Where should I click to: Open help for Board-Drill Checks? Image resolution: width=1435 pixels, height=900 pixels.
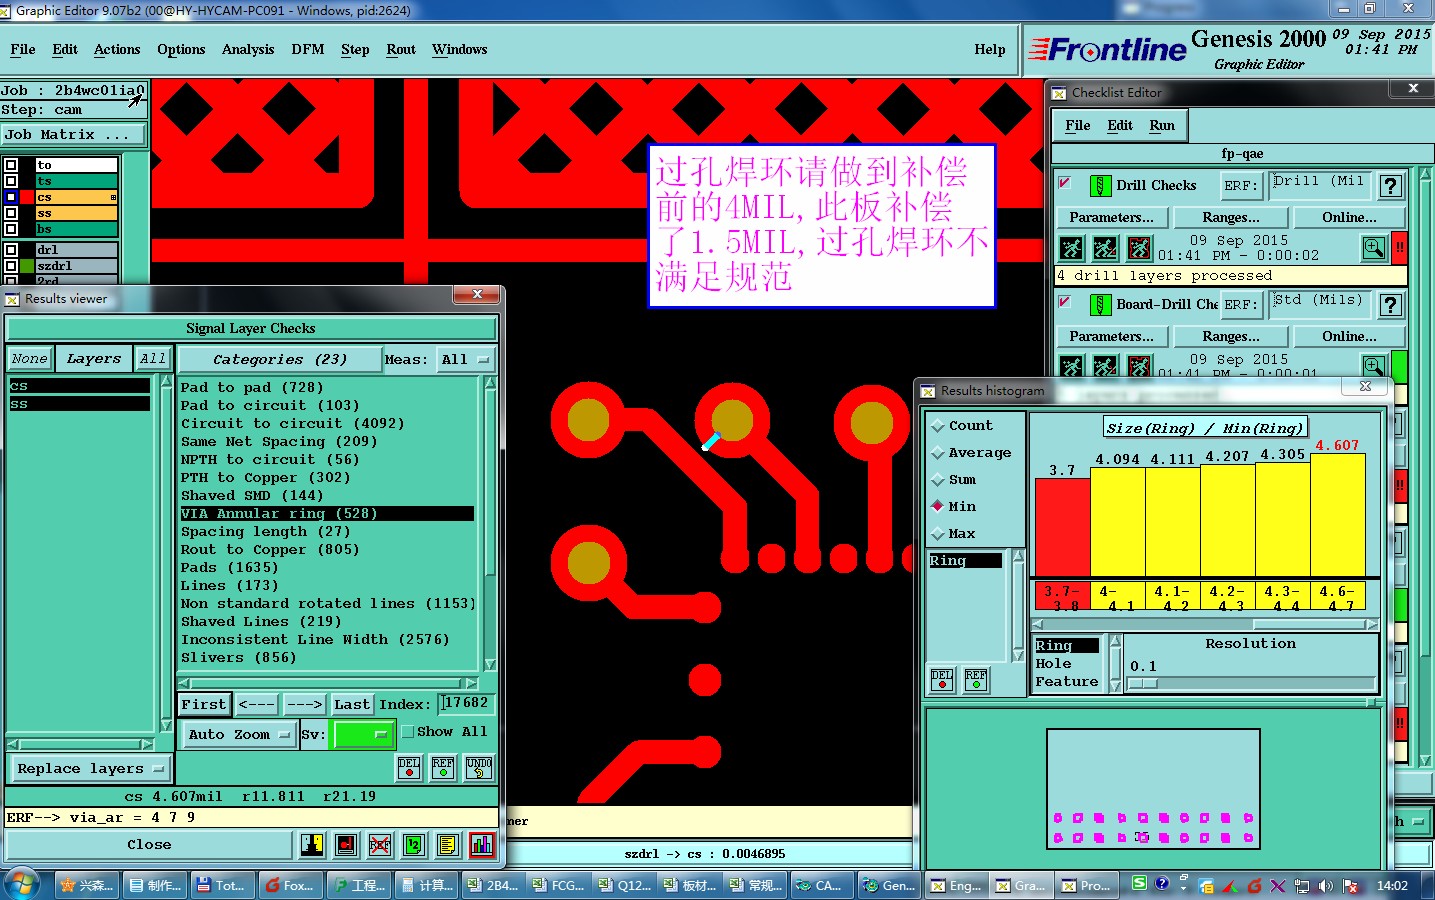1390,305
